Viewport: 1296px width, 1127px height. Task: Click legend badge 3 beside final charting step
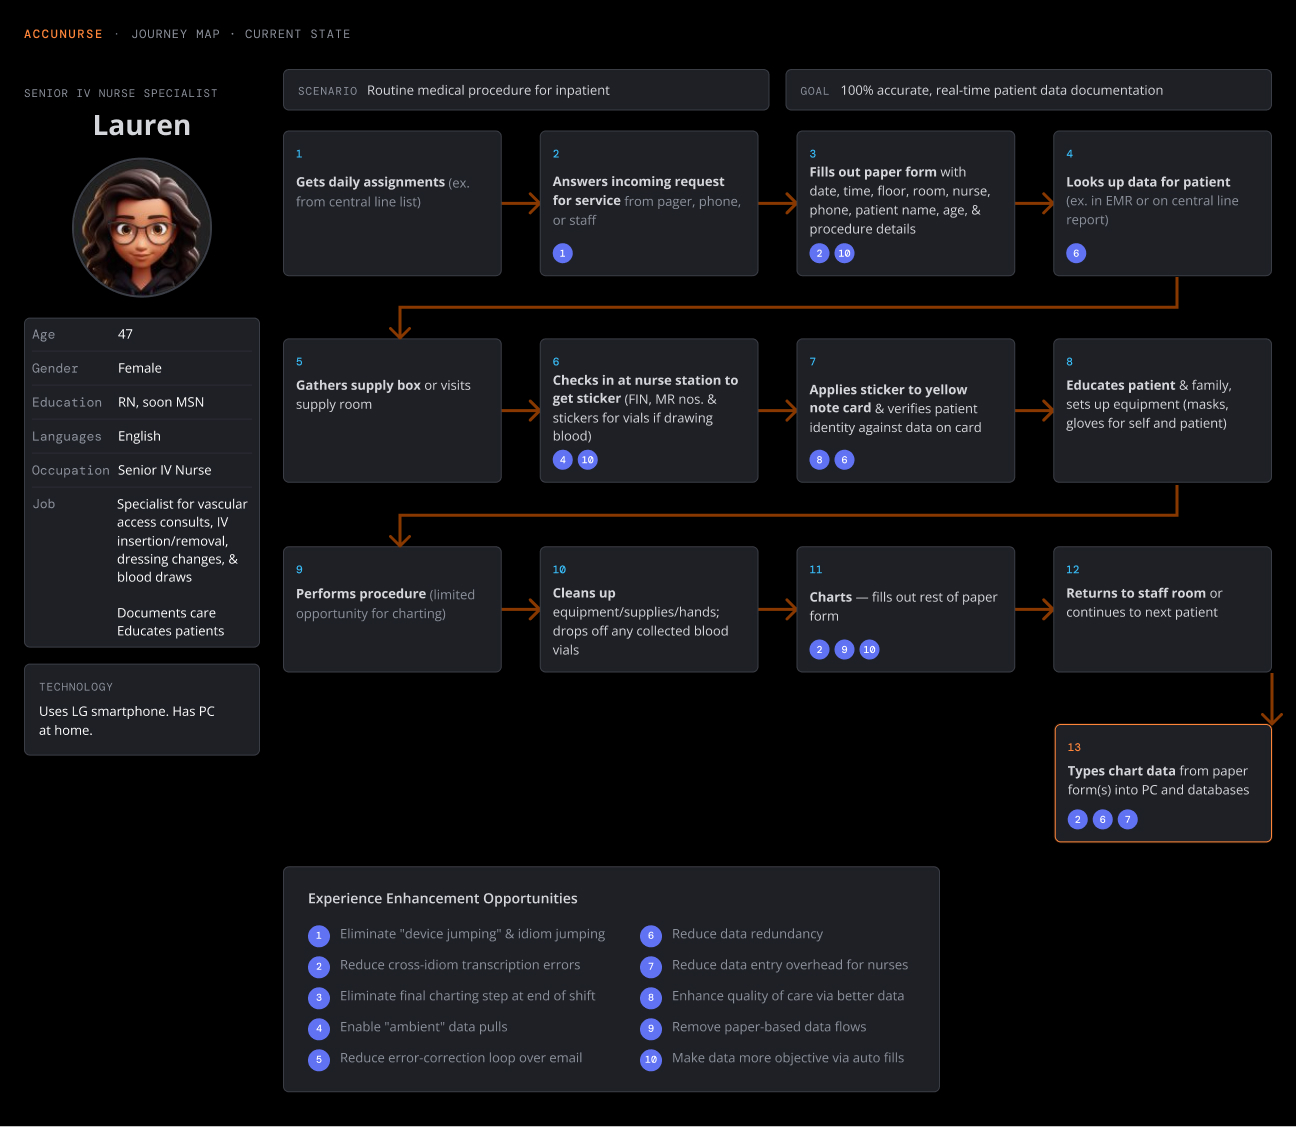319,997
